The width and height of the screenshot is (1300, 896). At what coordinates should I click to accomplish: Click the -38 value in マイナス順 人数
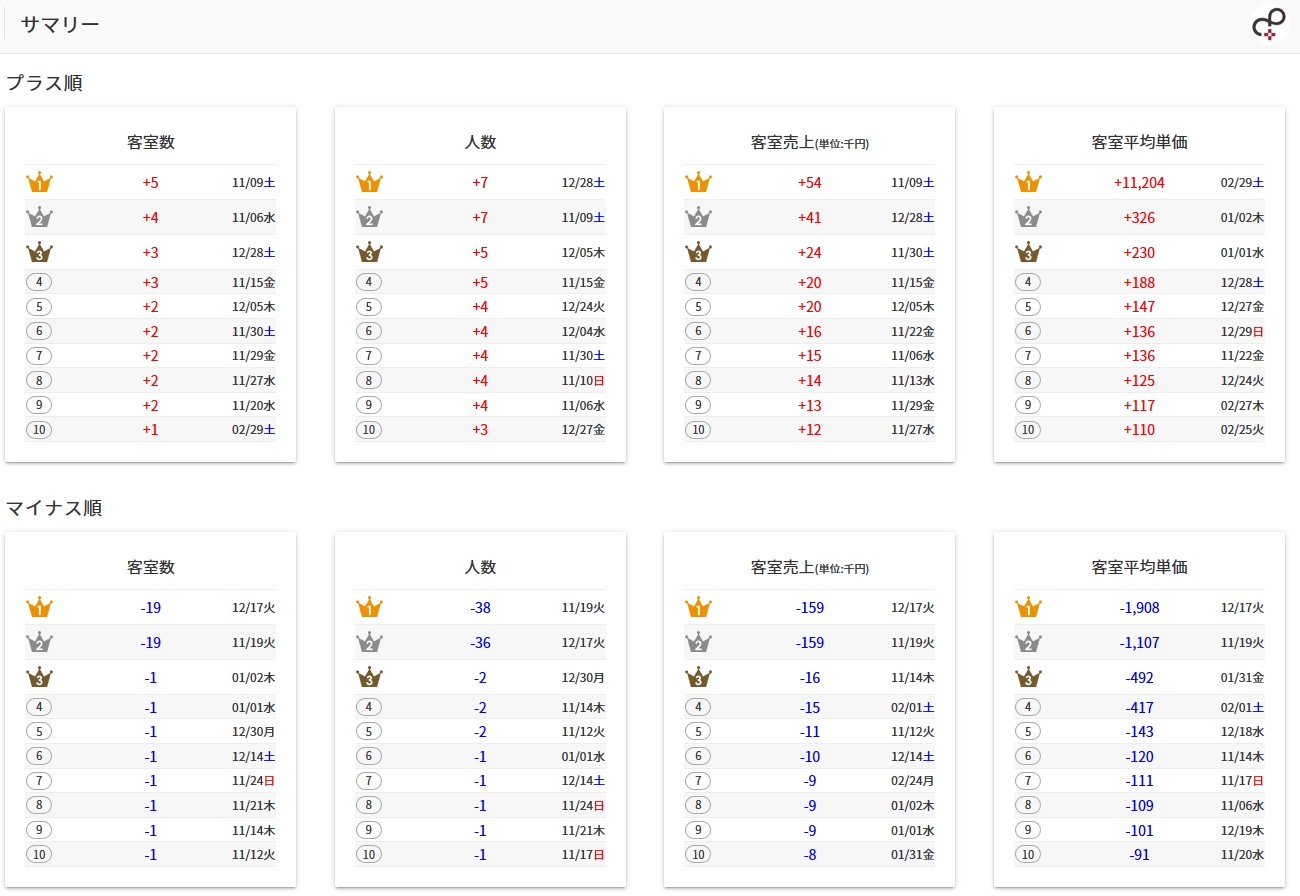pos(480,608)
